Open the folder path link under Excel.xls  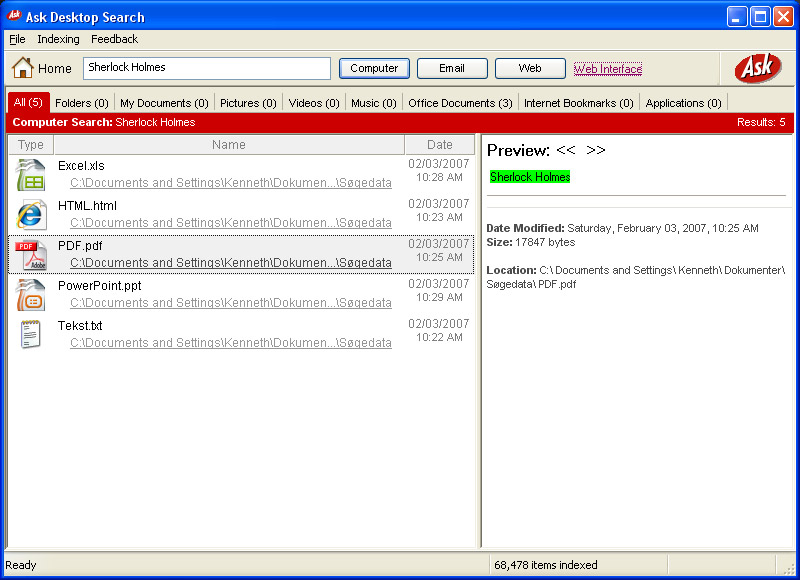[x=231, y=183]
